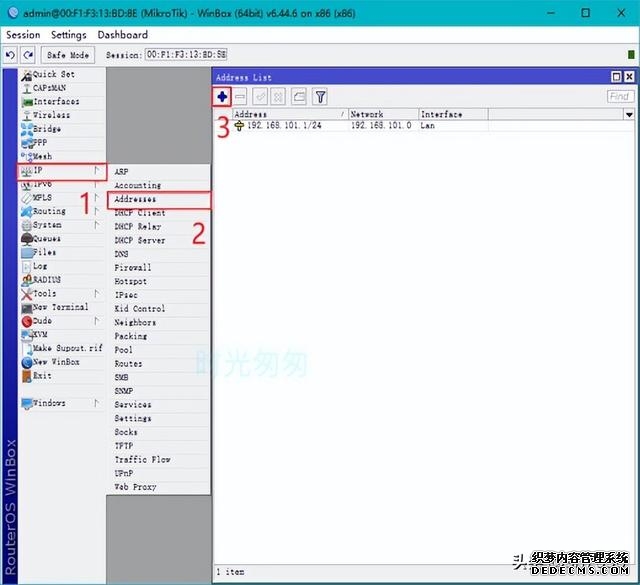The image size is (640, 585).
Task: Toggle the Safe Mode button
Action: click(x=68, y=55)
